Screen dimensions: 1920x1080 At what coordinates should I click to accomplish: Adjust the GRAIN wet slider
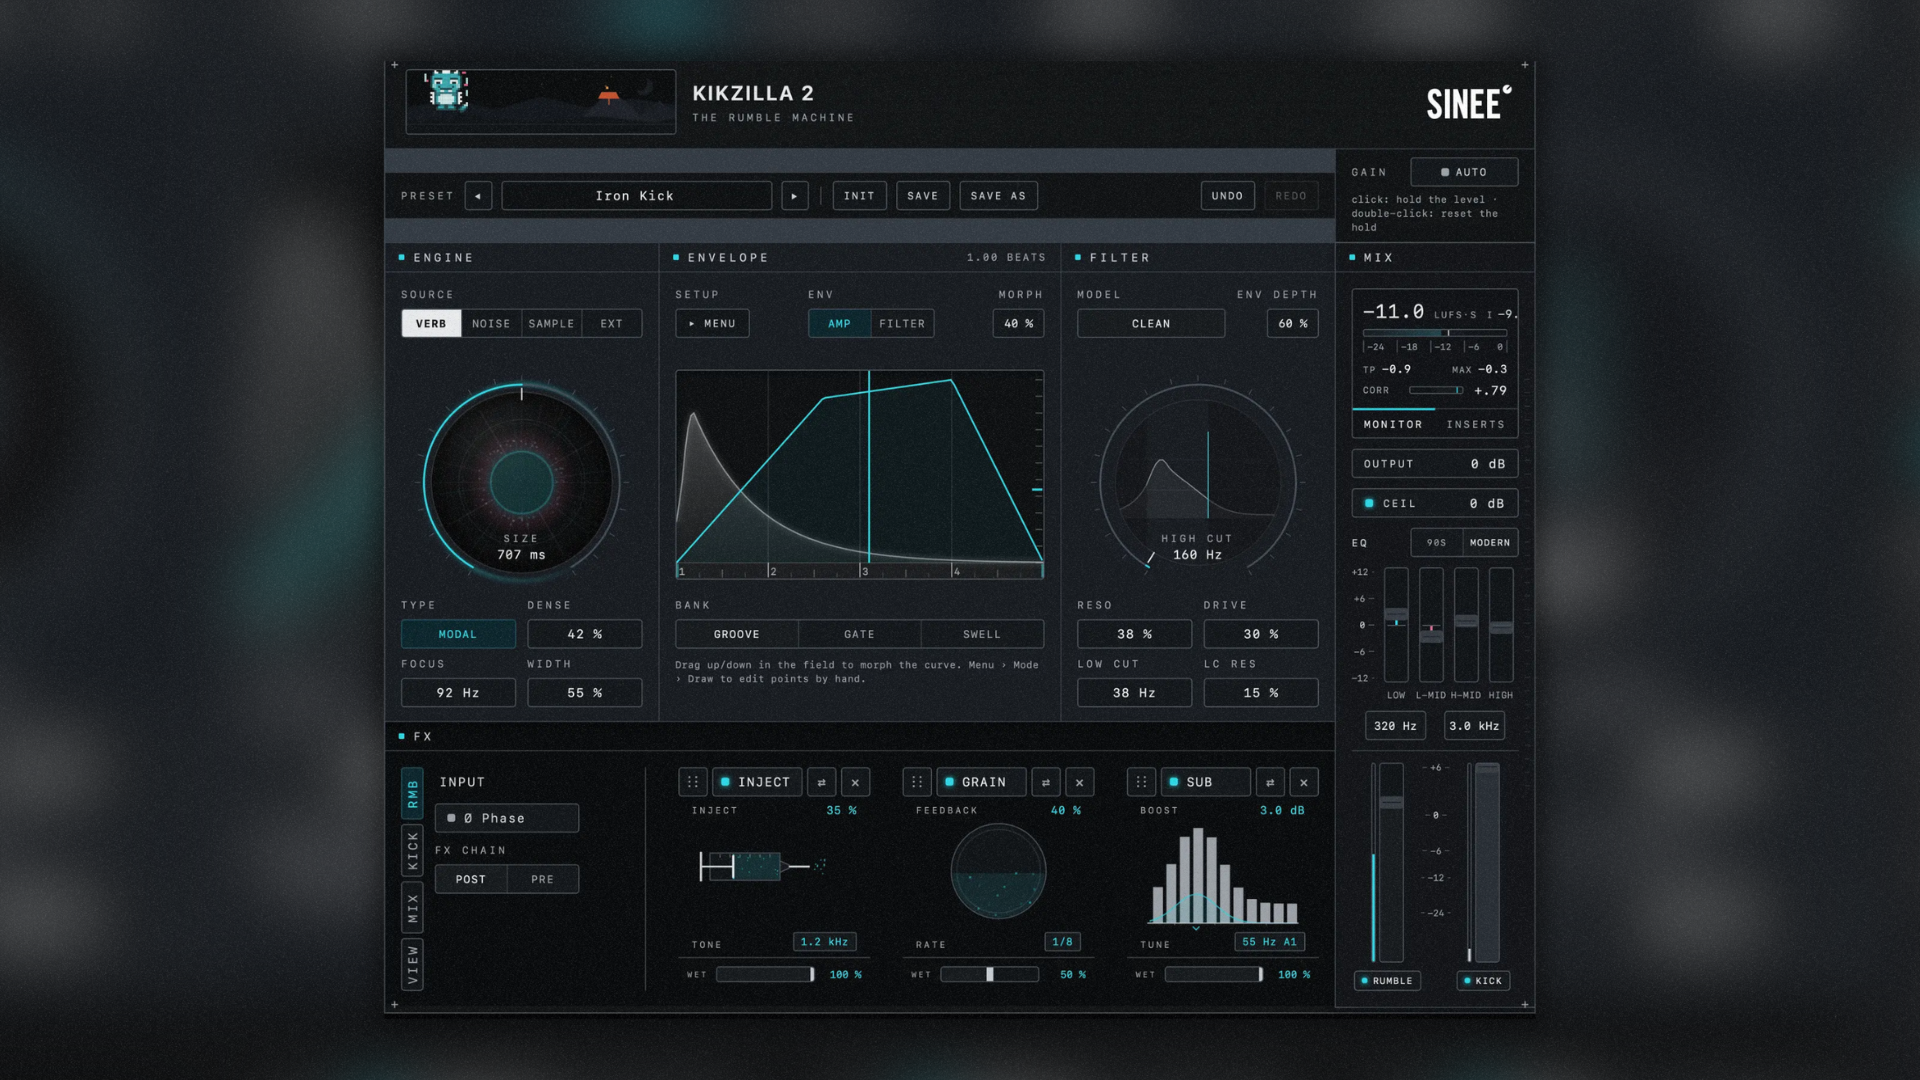[x=990, y=974]
